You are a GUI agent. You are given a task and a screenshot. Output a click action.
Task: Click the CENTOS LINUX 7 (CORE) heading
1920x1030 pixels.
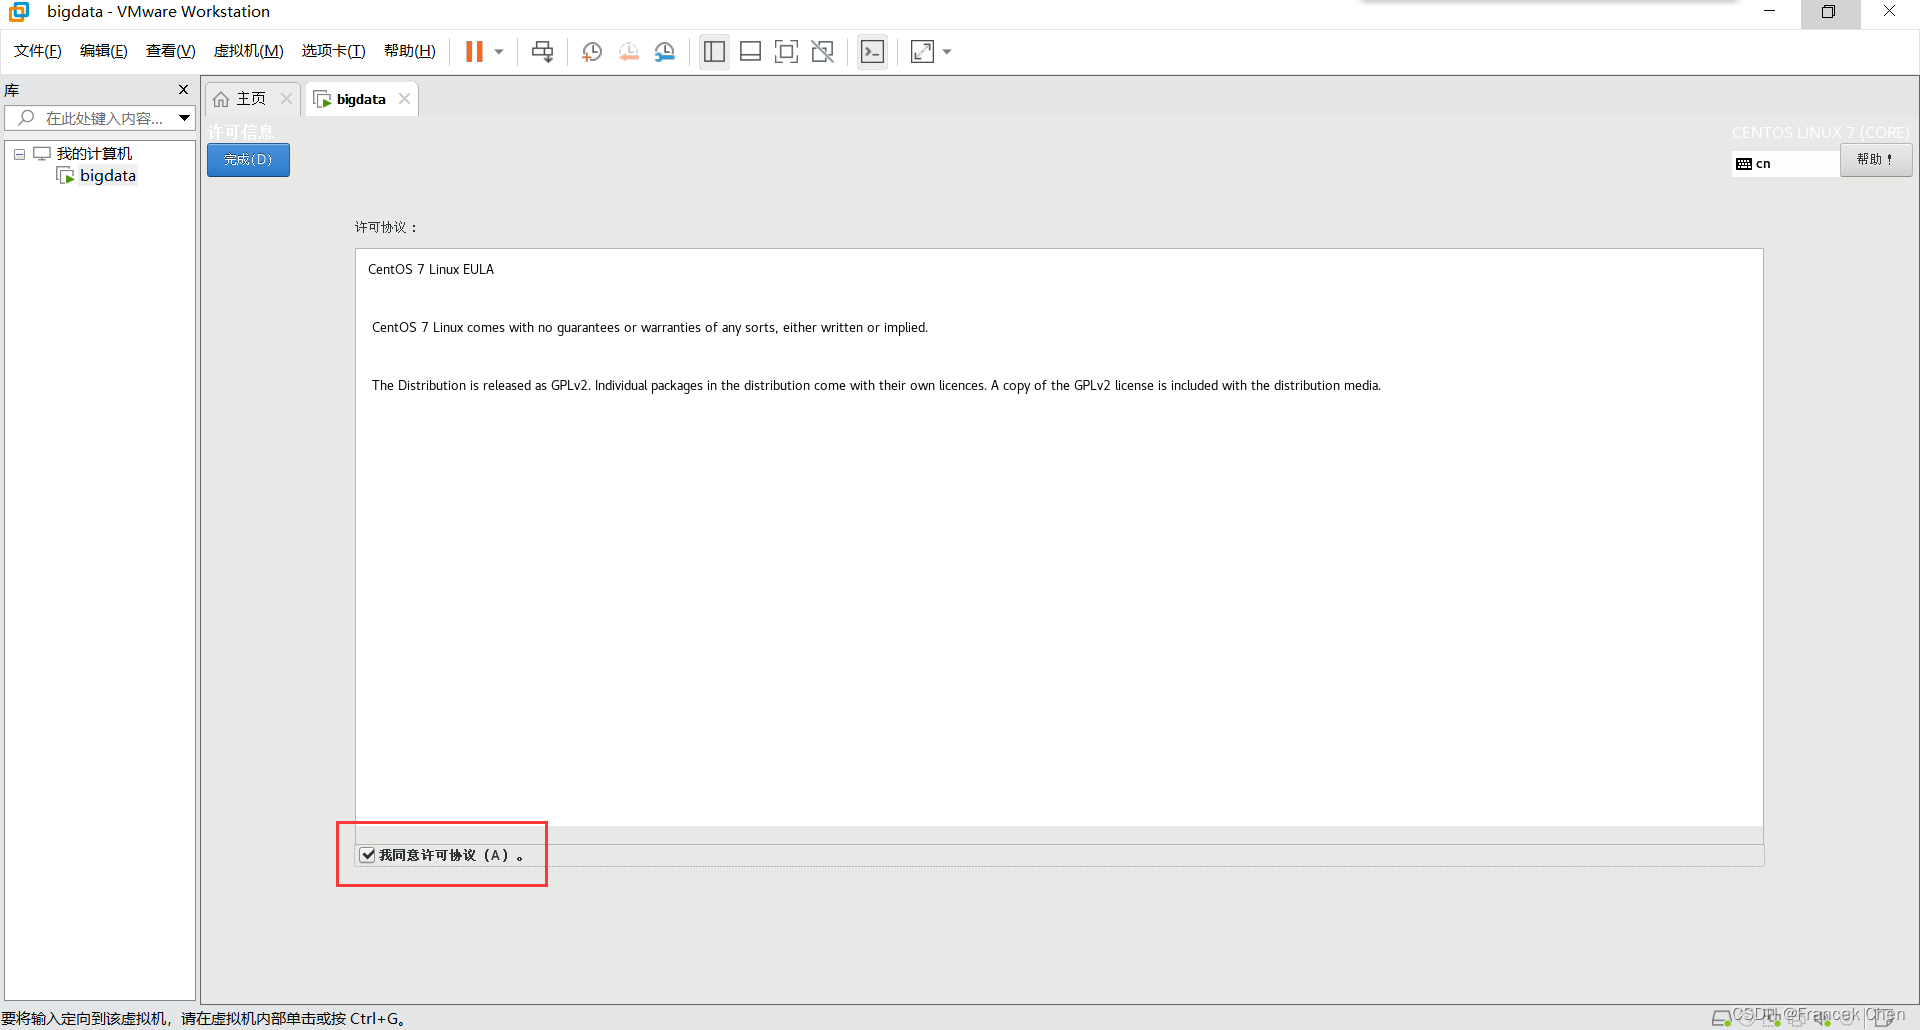point(1820,132)
